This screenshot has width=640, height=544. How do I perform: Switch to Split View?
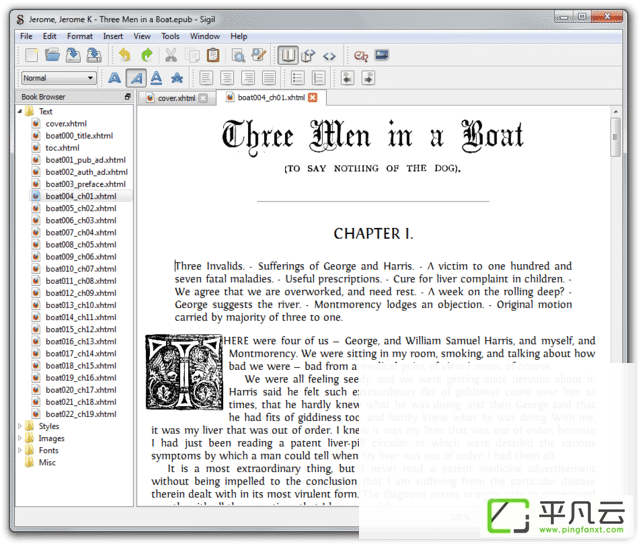click(x=308, y=55)
